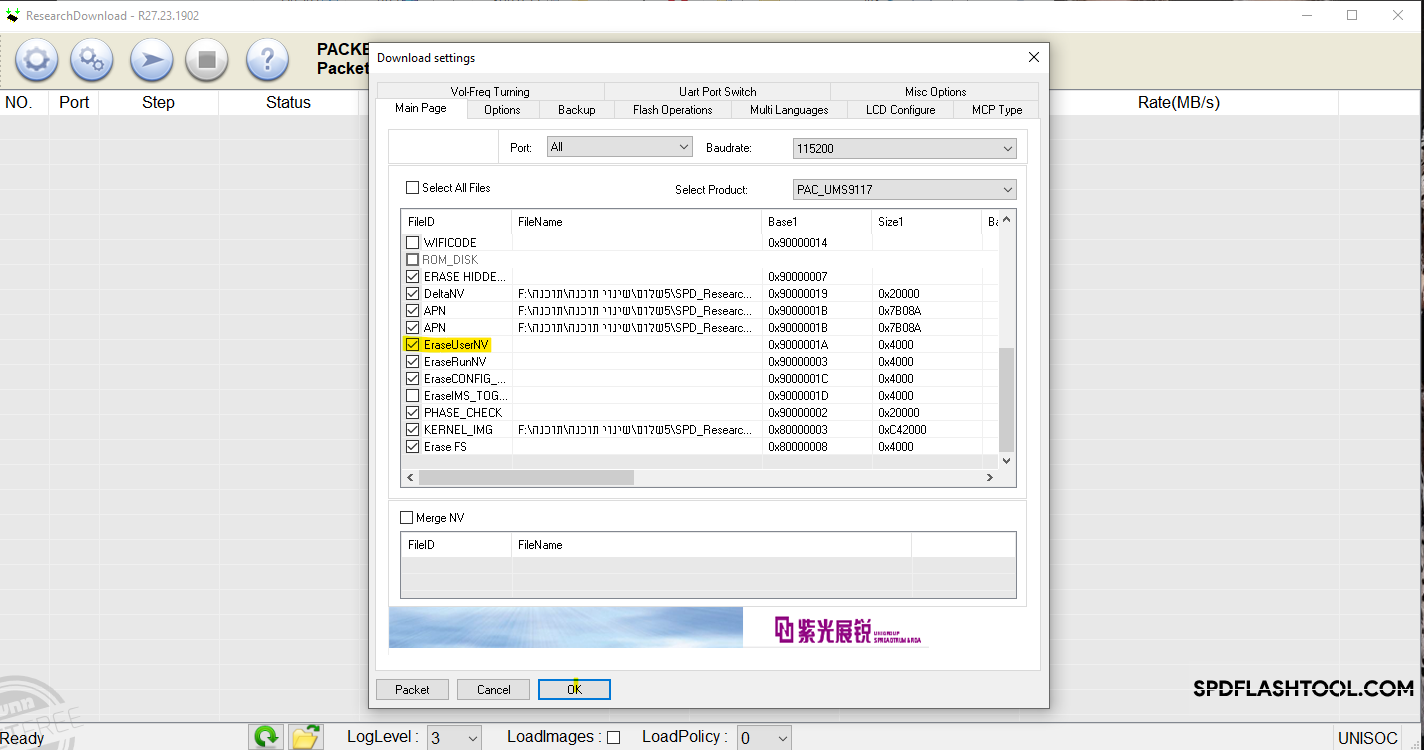
Task: Click the file list scroll down arrow
Action: [1006, 461]
